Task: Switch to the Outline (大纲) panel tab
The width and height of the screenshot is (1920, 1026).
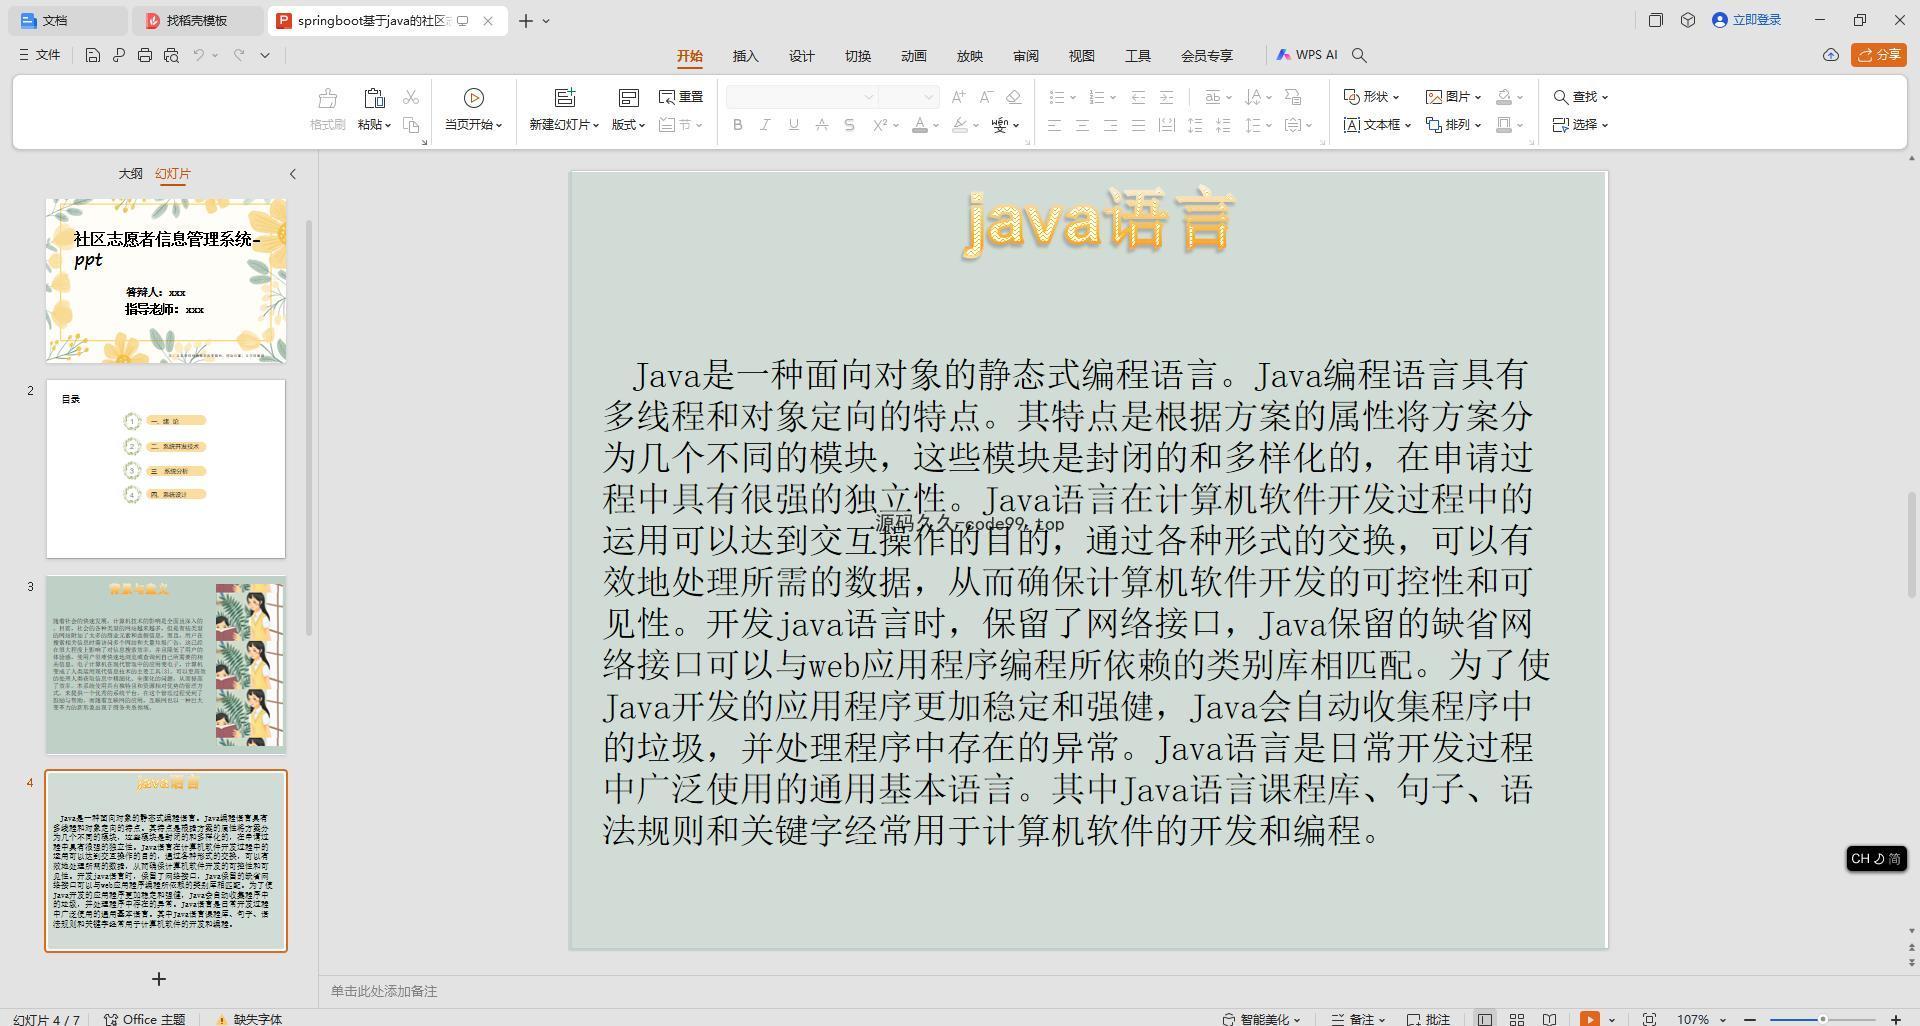Action: [130, 174]
